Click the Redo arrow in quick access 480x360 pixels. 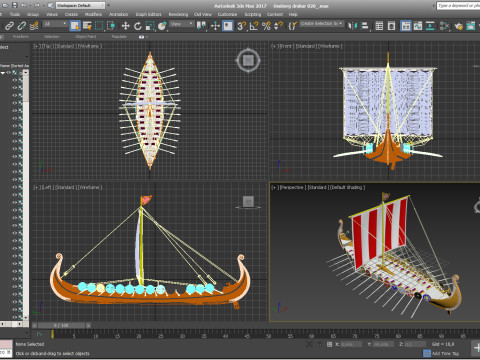click(x=37, y=5)
